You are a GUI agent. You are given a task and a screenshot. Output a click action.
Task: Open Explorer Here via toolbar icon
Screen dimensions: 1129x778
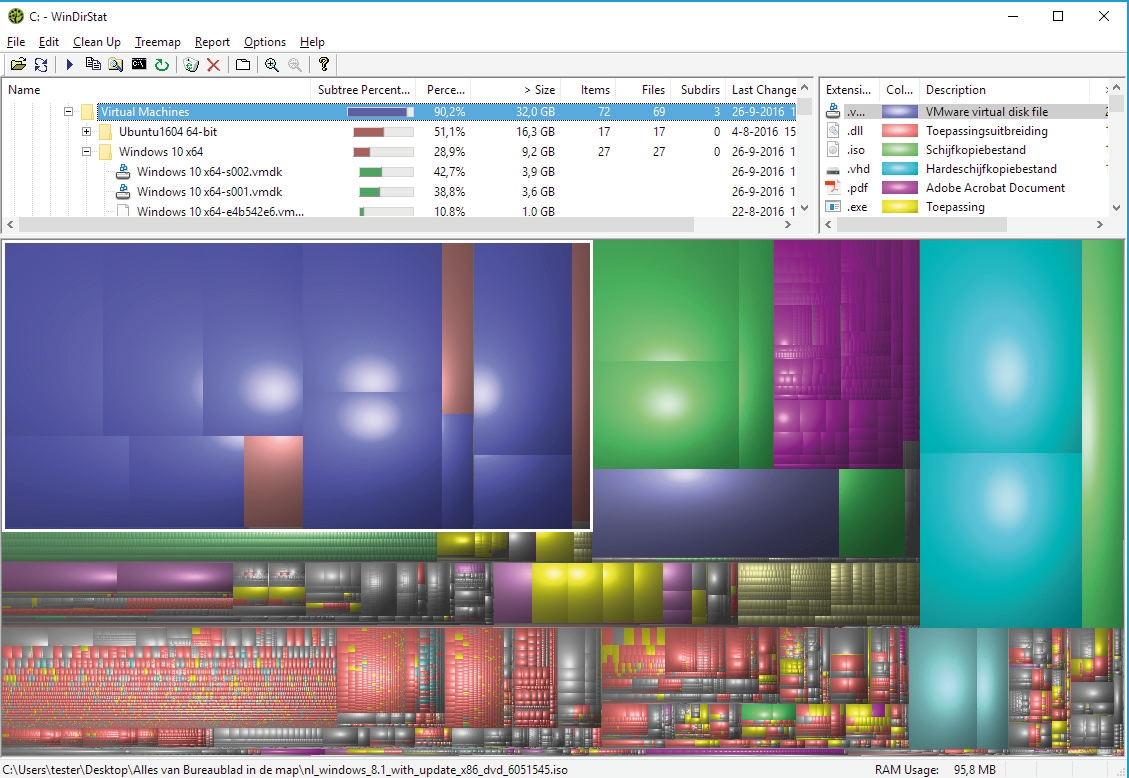pos(116,65)
